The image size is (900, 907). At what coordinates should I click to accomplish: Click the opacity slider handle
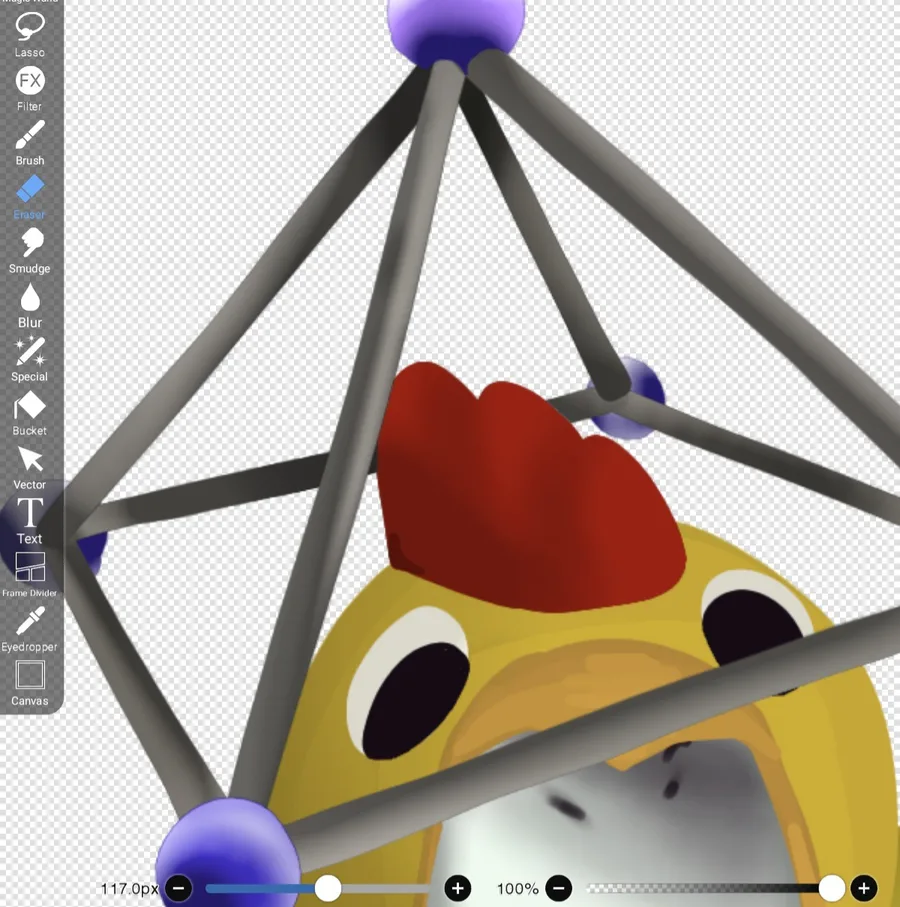coord(832,888)
